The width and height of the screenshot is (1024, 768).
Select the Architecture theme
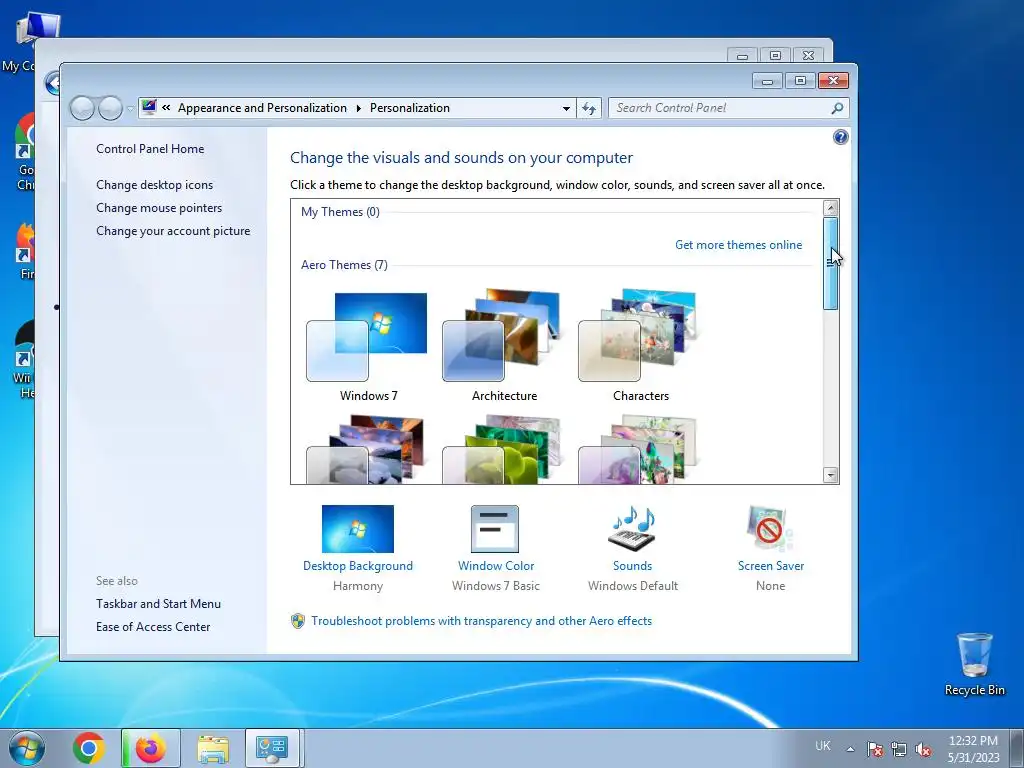pyautogui.click(x=504, y=347)
